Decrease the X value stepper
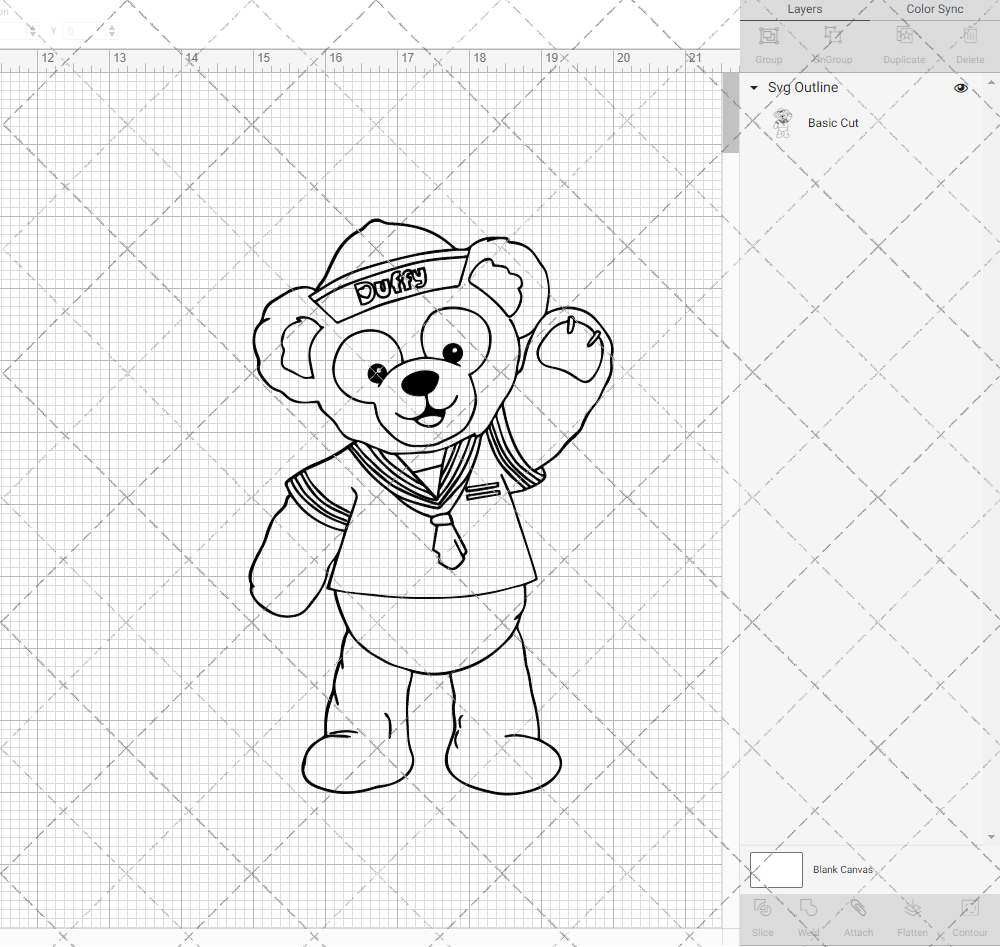 (33, 34)
